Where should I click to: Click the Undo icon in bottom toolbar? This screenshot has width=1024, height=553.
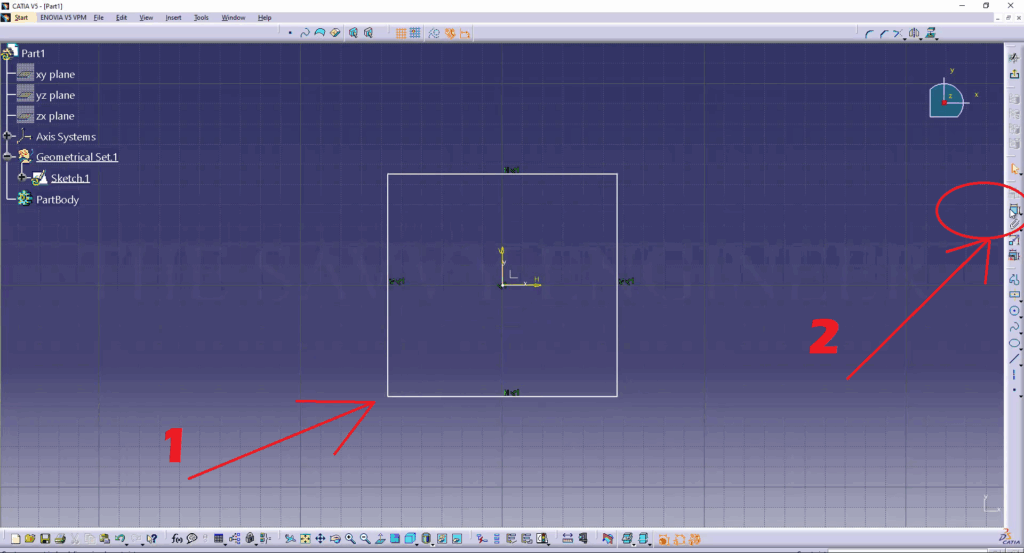coord(120,539)
